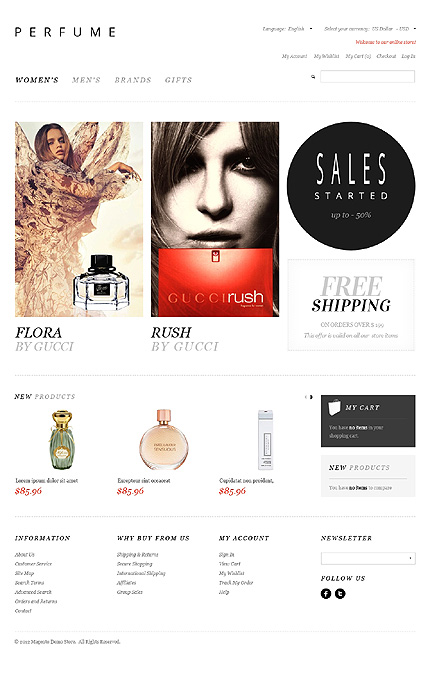The image size is (430, 680).
Task: Submit newsletter with the arrow button
Action: tap(410, 558)
